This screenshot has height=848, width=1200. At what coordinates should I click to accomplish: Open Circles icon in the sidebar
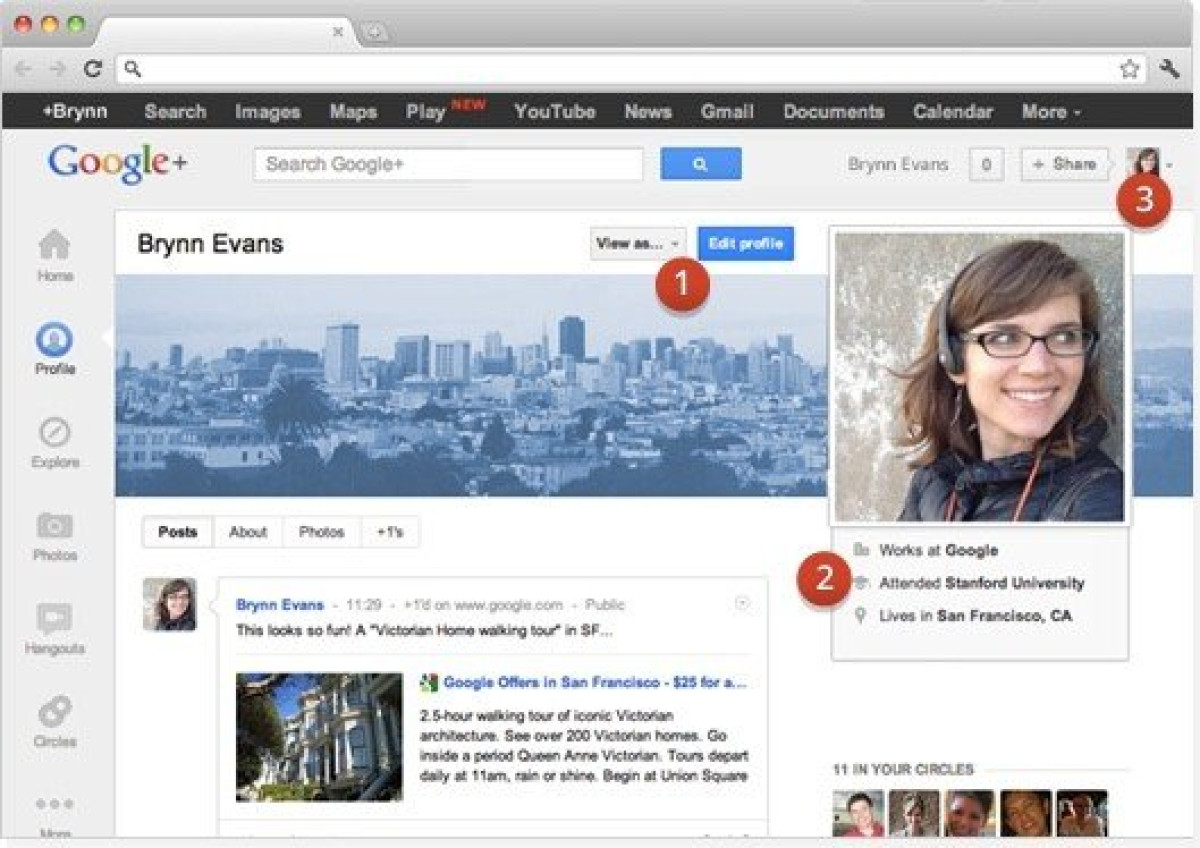[x=54, y=712]
